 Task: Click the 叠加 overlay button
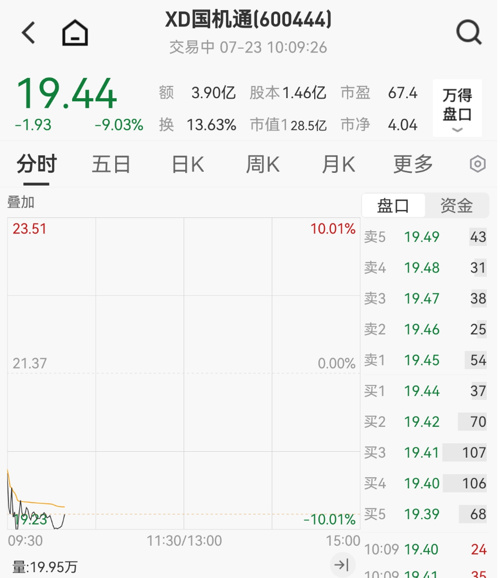coord(21,202)
